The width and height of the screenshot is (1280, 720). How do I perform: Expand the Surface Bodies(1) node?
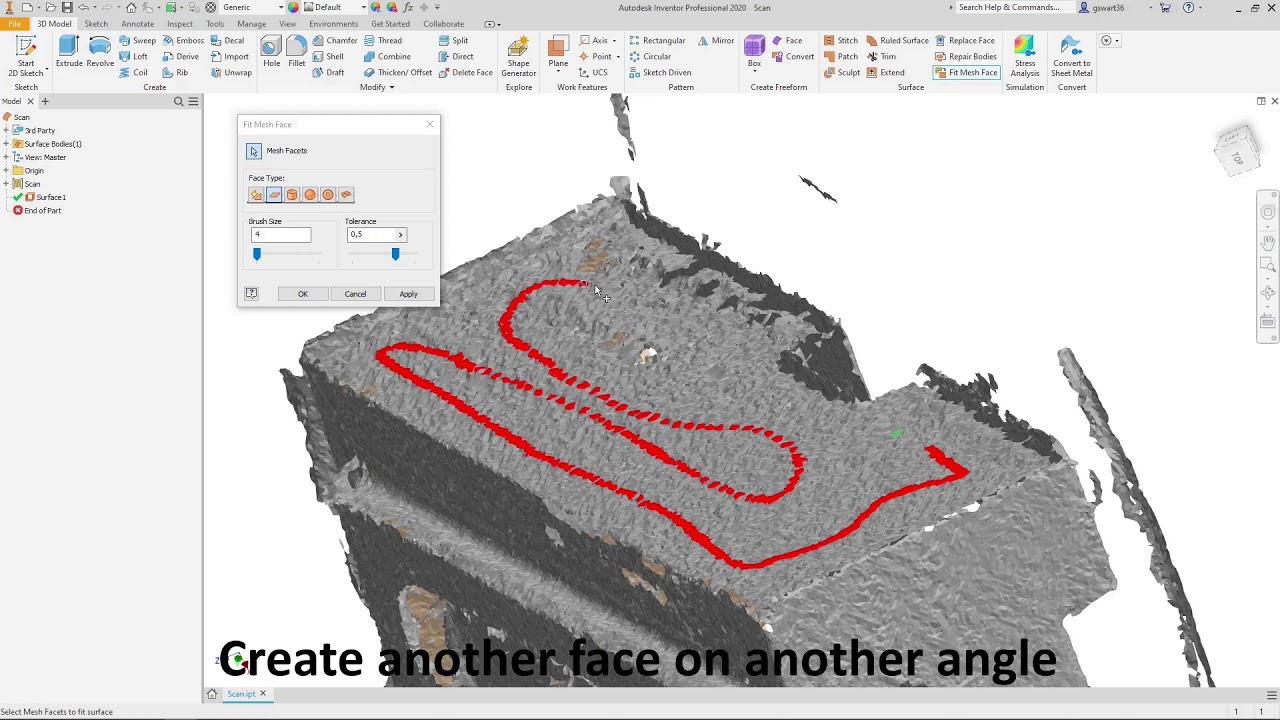pyautogui.click(x=6, y=144)
